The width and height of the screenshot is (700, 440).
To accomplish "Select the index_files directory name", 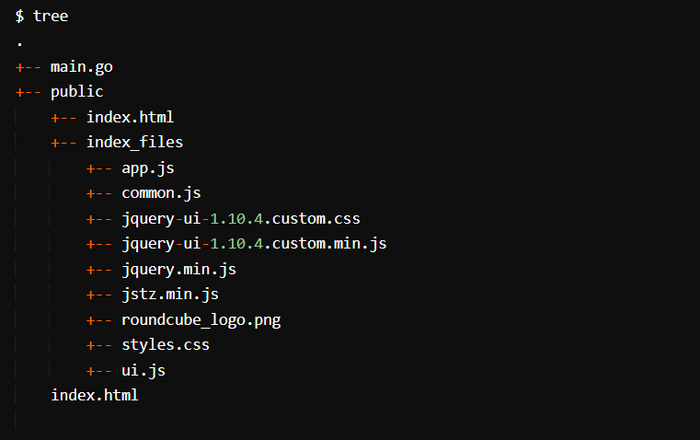I will pyautogui.click(x=134, y=142).
